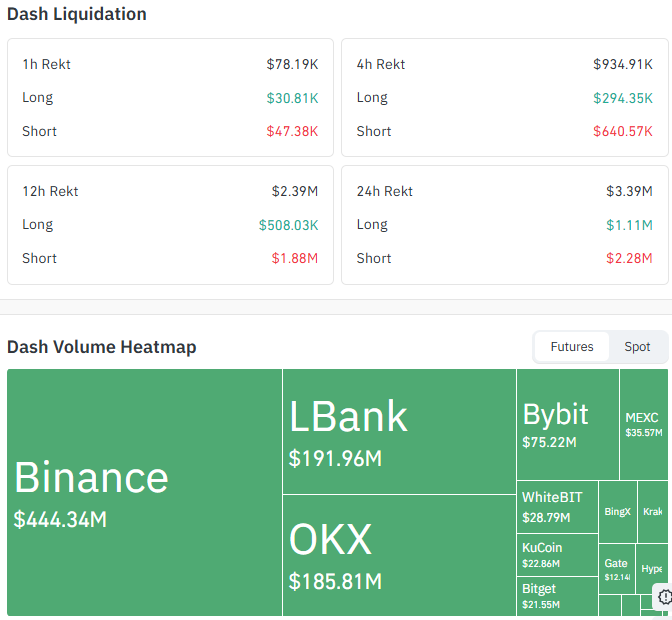Click the '24h Rekt' label

pos(384,191)
